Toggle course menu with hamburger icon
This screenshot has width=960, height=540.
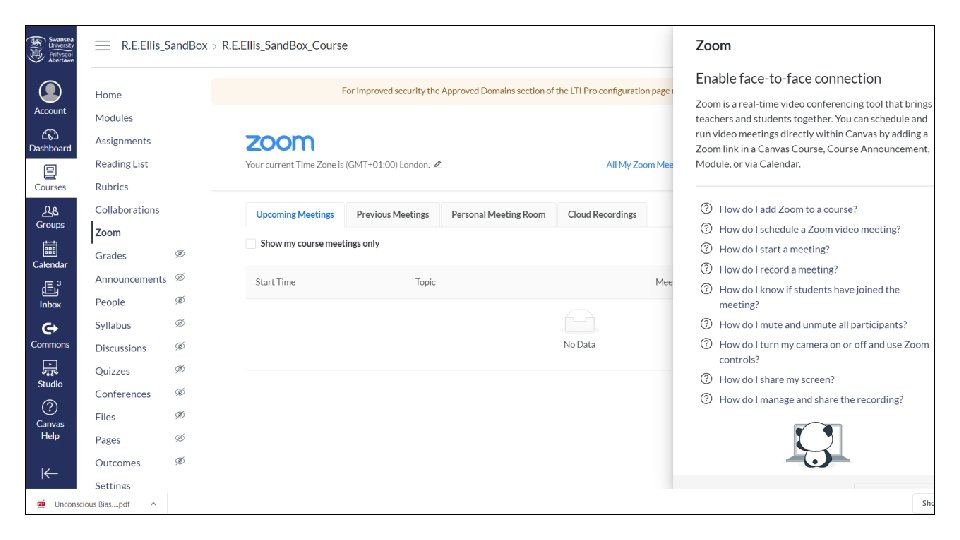(x=103, y=45)
